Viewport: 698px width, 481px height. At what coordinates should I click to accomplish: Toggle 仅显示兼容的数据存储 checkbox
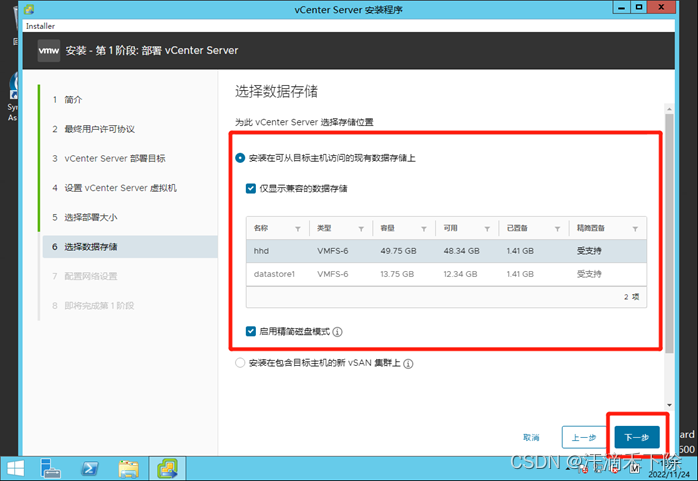251,188
